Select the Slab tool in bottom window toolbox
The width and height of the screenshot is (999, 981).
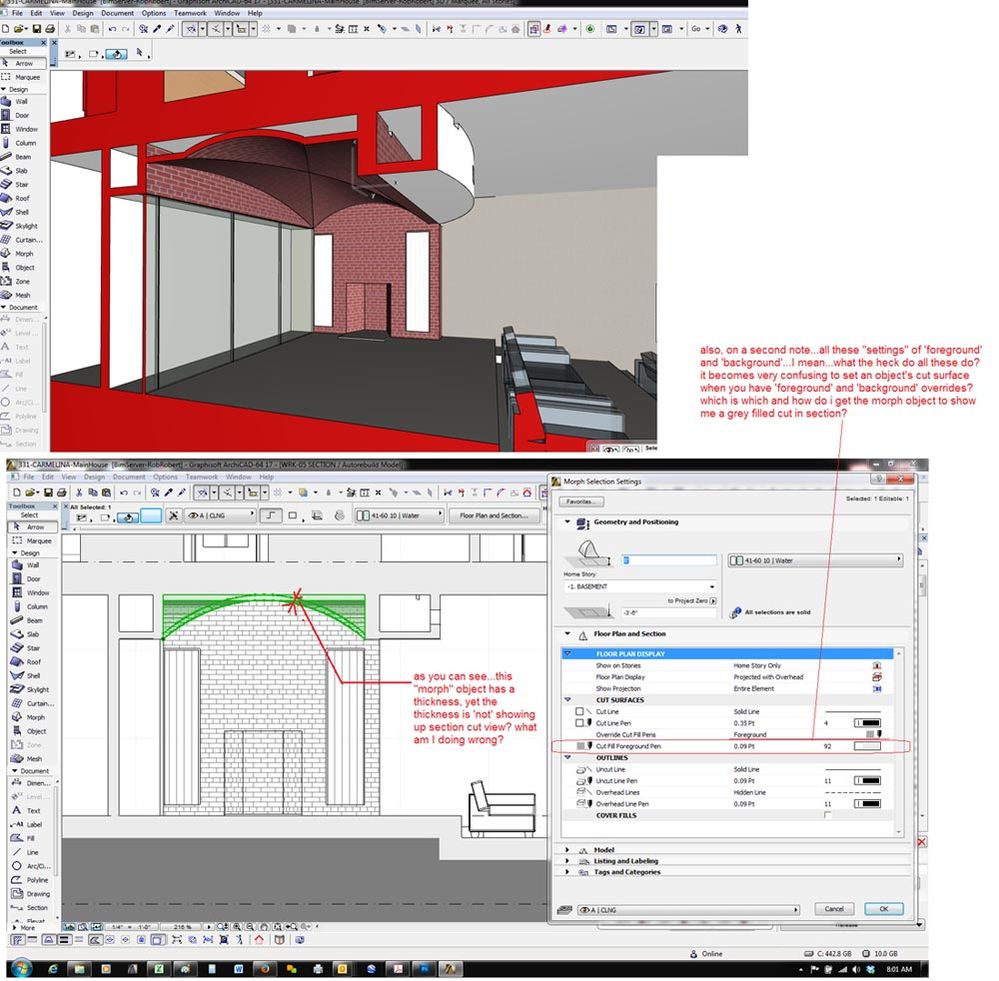click(32, 634)
